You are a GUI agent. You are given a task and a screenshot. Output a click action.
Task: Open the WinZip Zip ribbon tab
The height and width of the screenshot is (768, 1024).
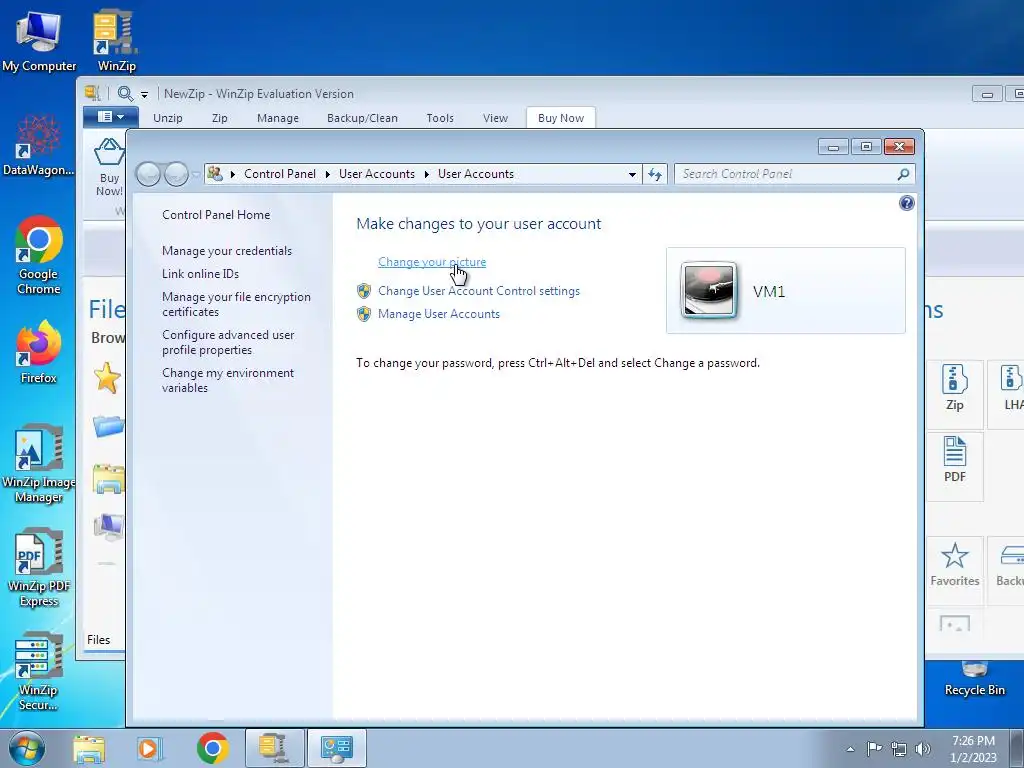point(219,118)
